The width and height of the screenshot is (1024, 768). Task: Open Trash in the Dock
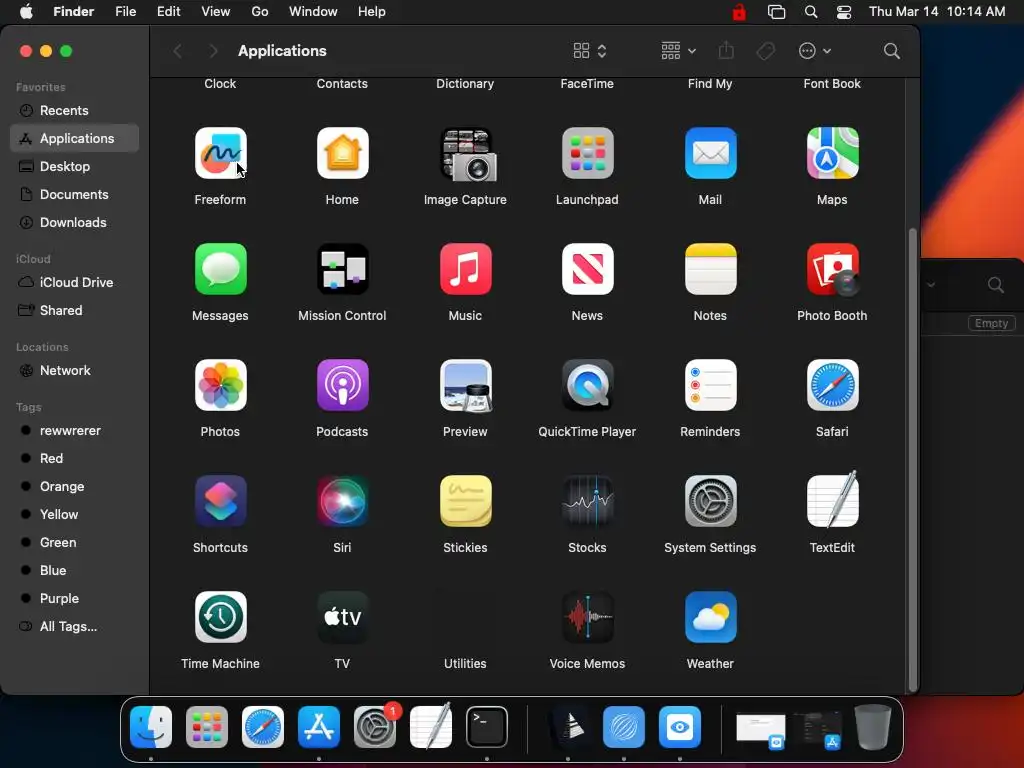[872, 727]
